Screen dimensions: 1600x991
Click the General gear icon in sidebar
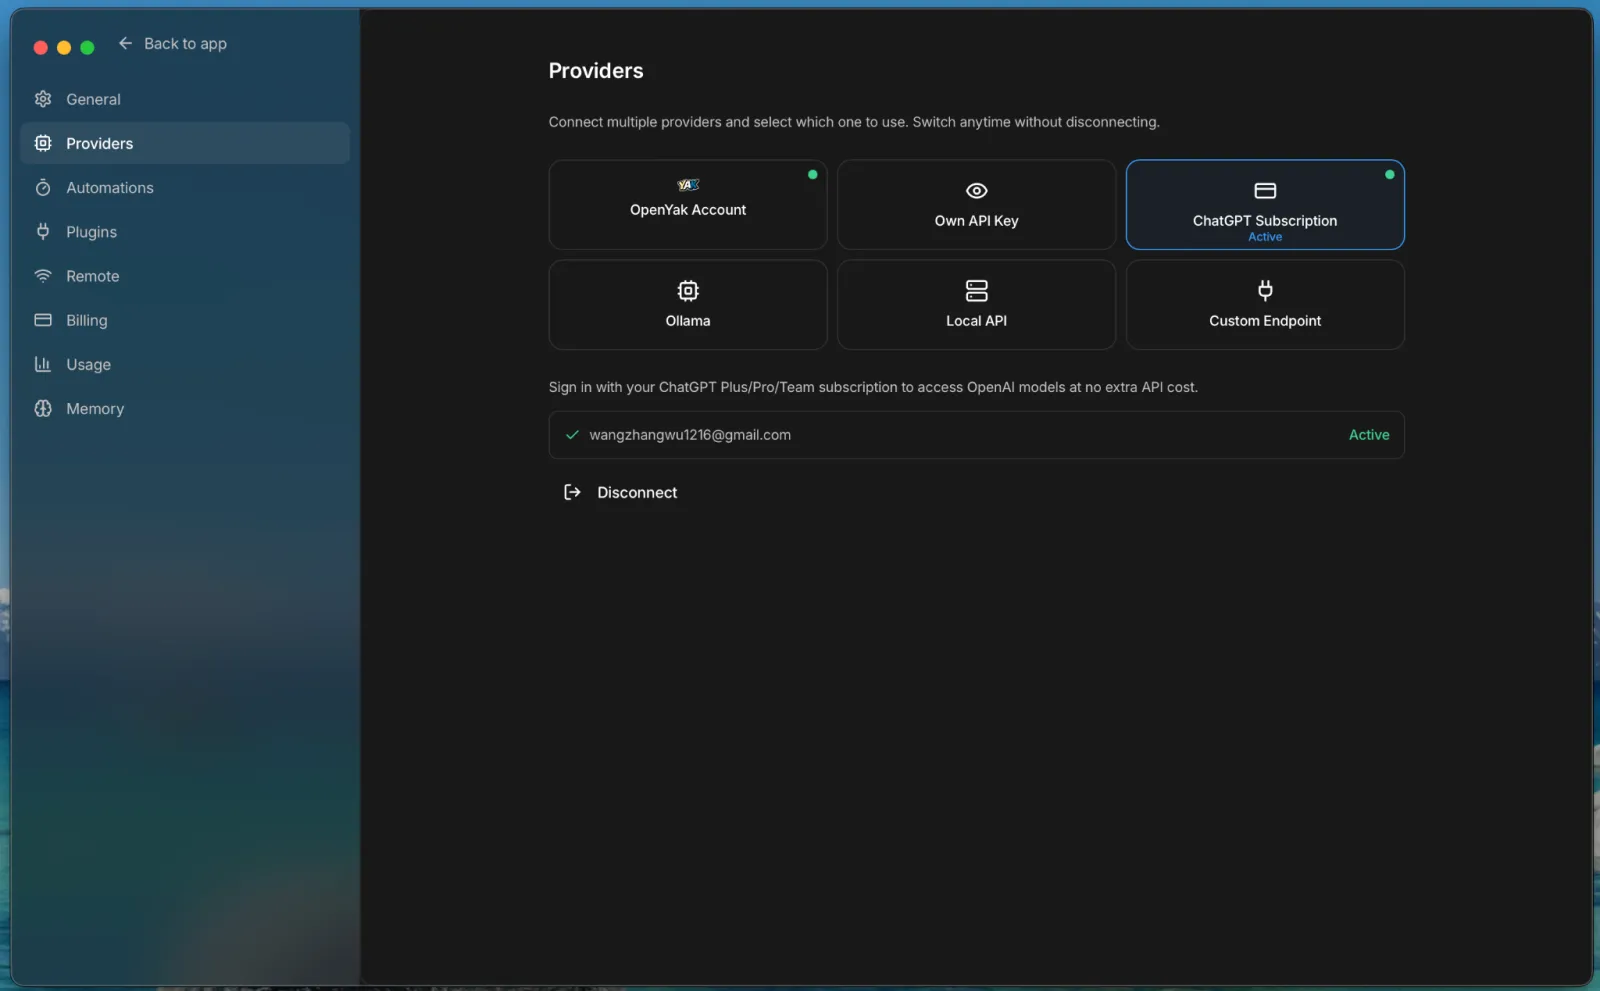point(43,99)
